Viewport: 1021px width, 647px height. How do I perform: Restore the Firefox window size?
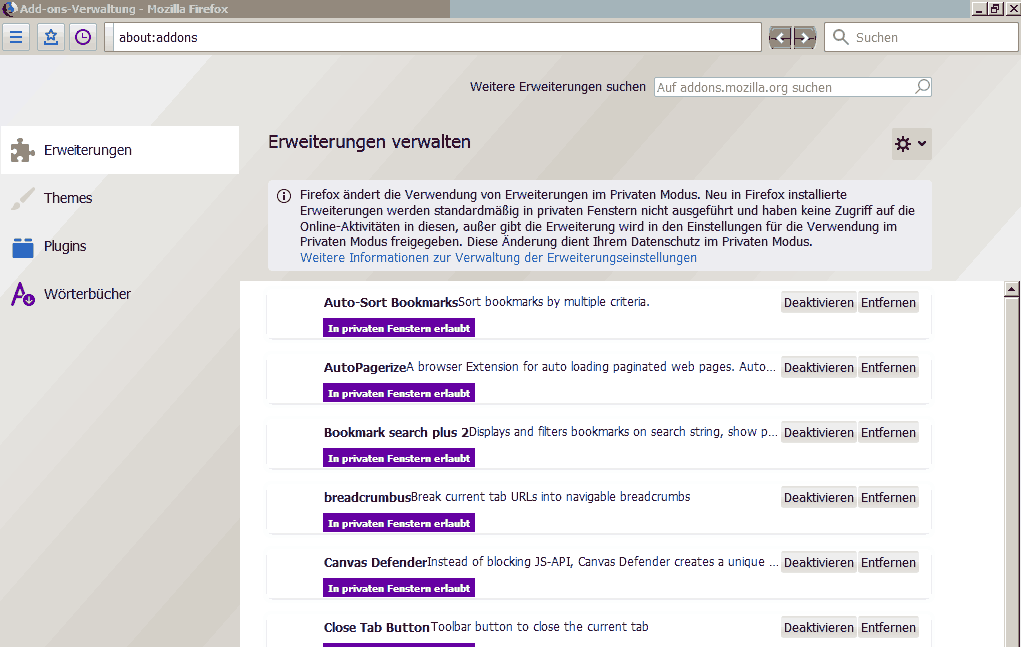[x=996, y=8]
